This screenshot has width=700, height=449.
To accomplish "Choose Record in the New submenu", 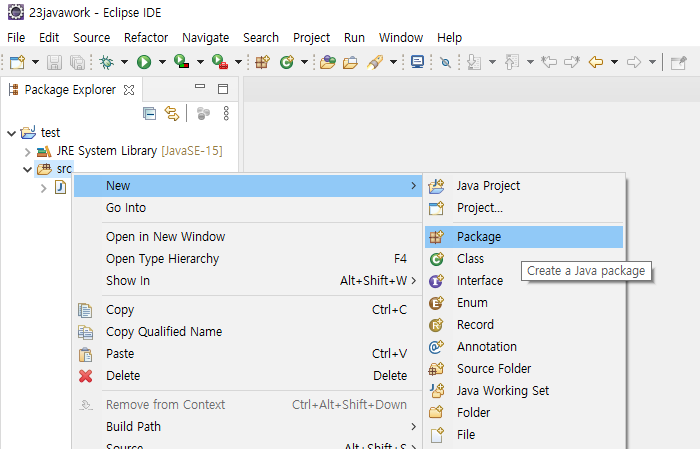I will pyautogui.click(x=524, y=324).
